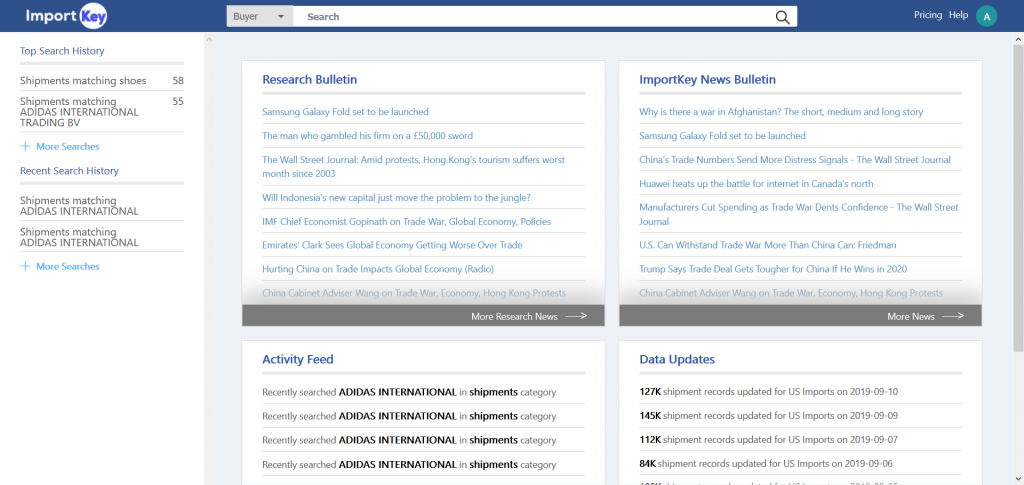Click the 112K shipment records update 2019-09-07
The height and width of the screenshot is (485, 1024).
pos(769,439)
